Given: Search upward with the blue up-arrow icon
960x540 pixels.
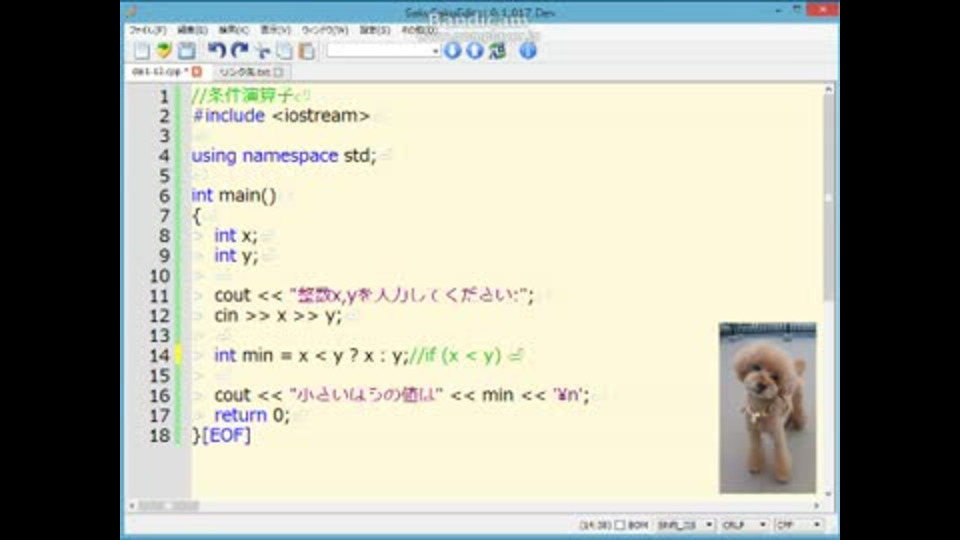Looking at the screenshot, I should coord(474,50).
